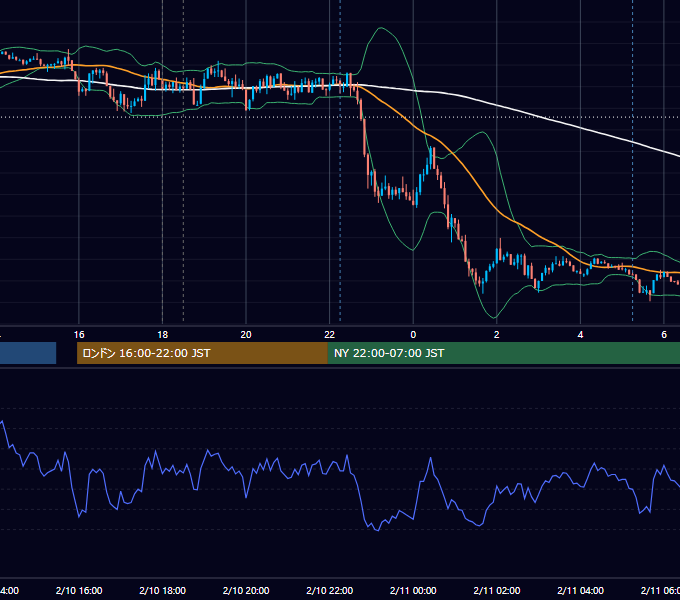Click hour label 0 on upper axis
680x600 pixels.
pos(413,335)
